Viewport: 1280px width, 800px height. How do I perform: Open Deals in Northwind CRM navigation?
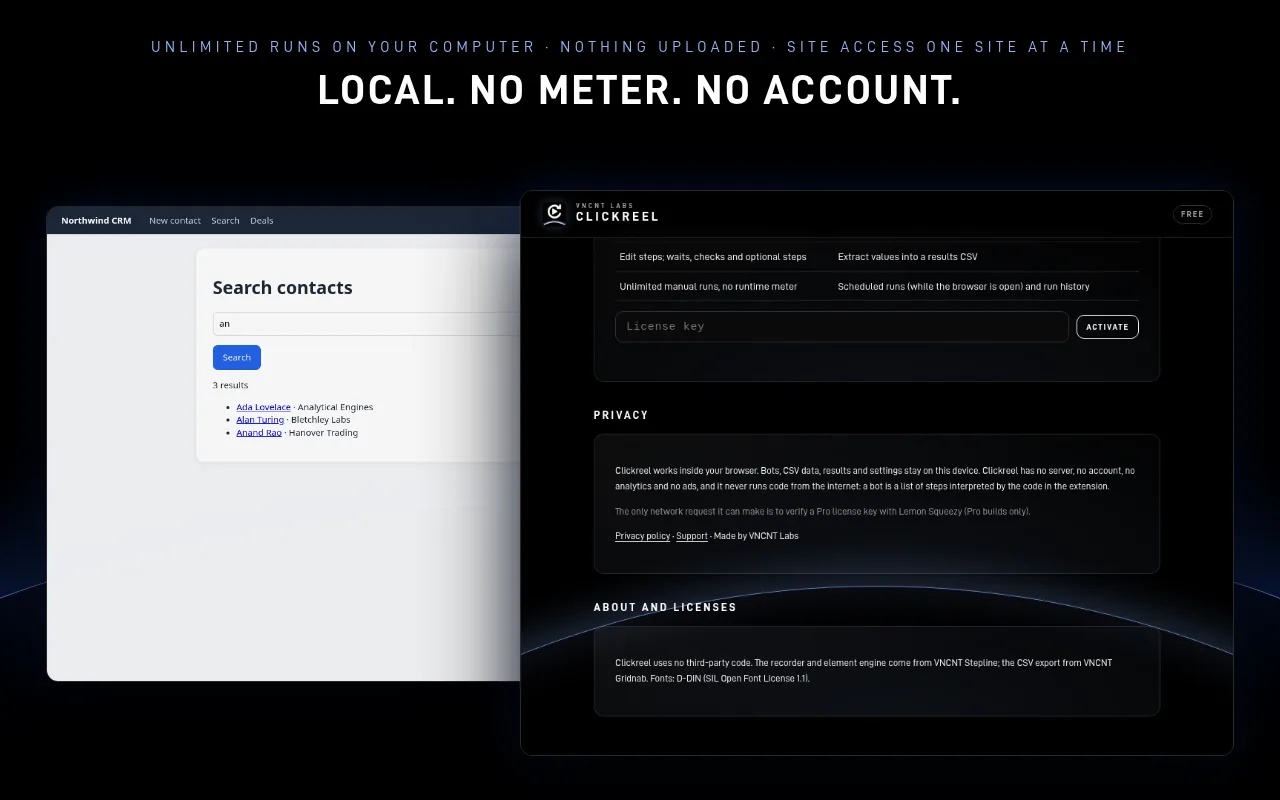pyautogui.click(x=262, y=221)
